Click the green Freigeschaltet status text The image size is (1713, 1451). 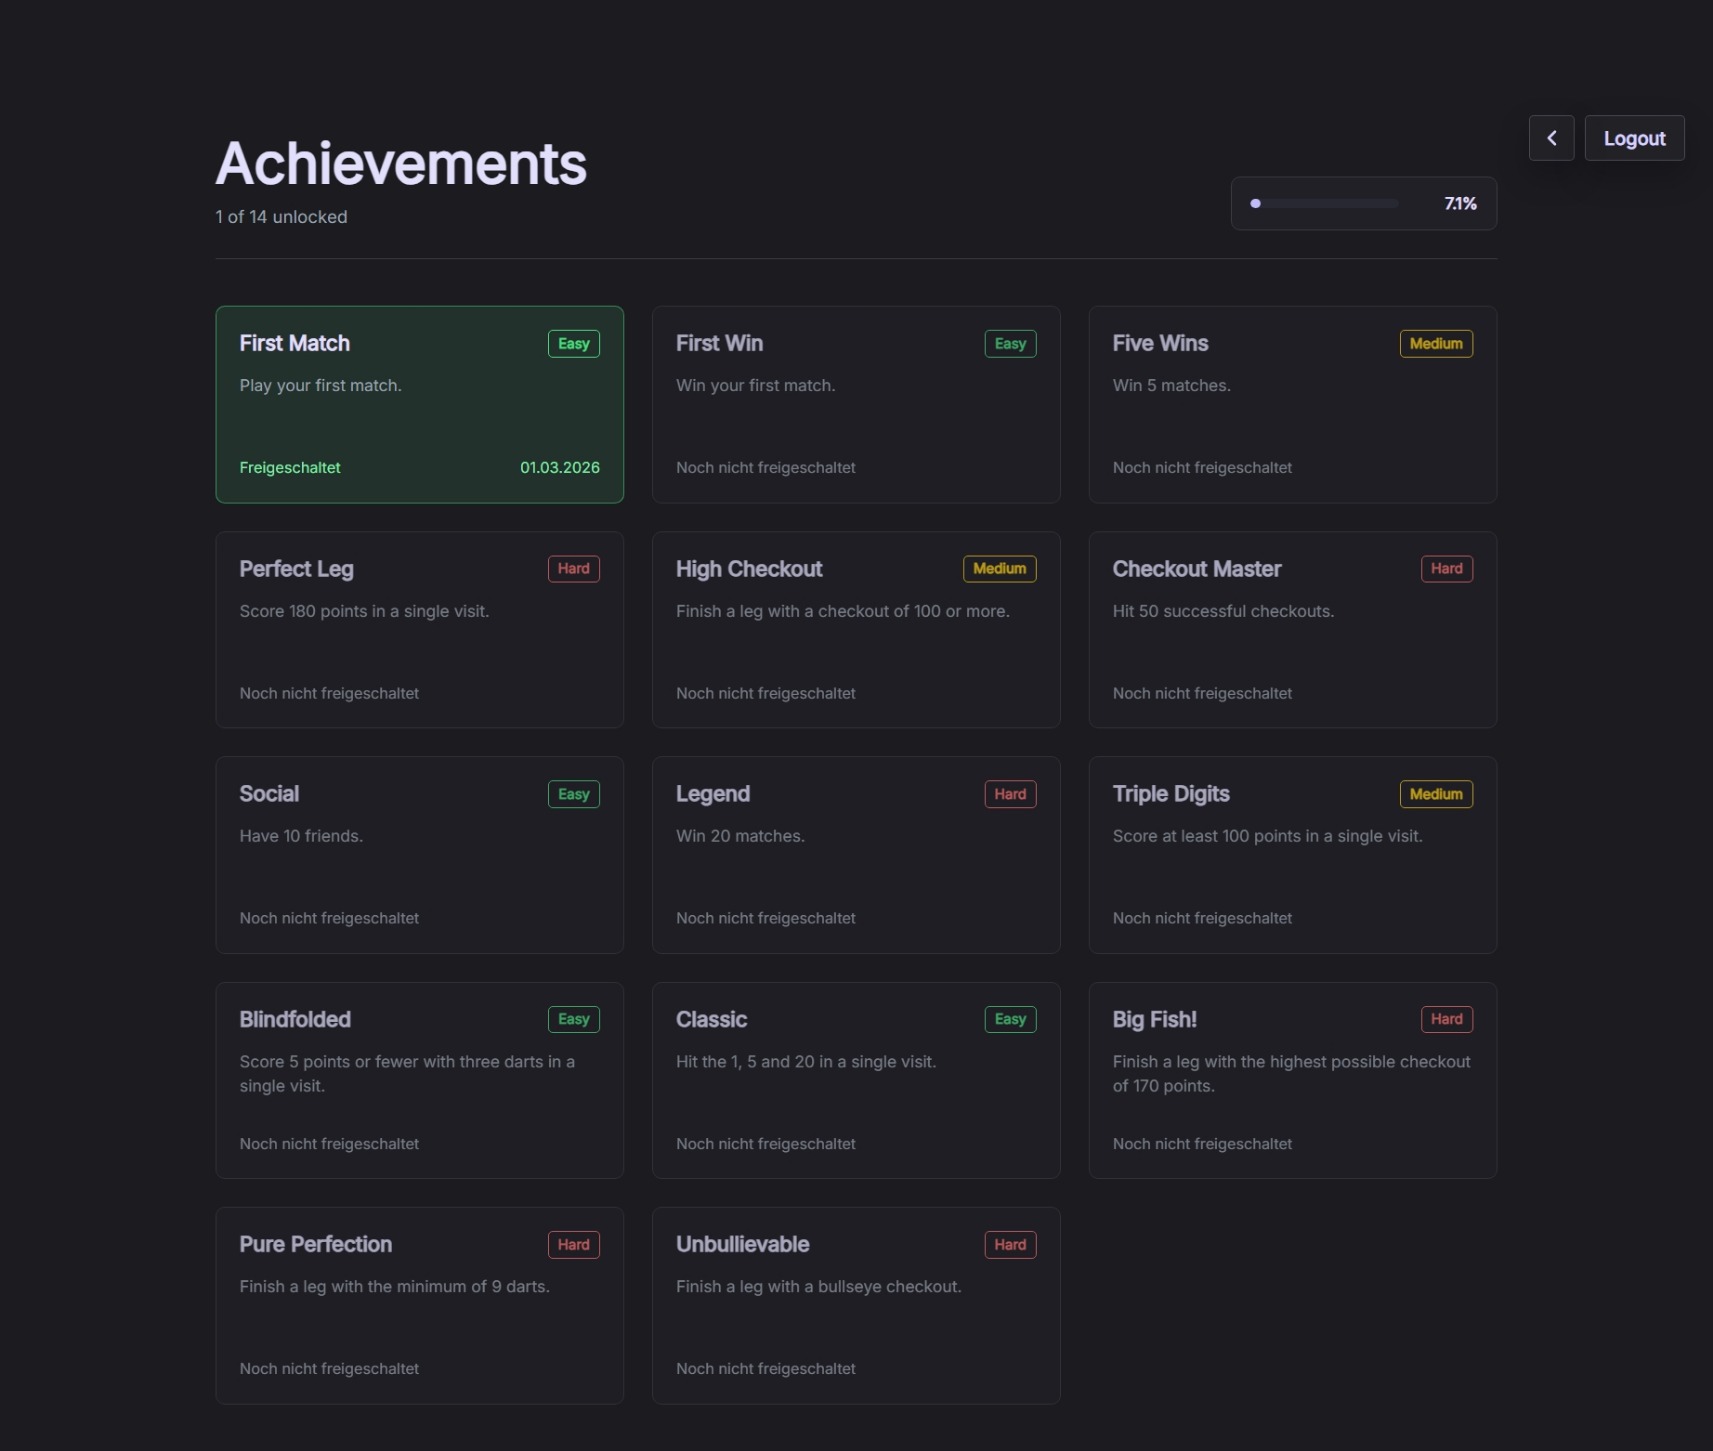290,468
